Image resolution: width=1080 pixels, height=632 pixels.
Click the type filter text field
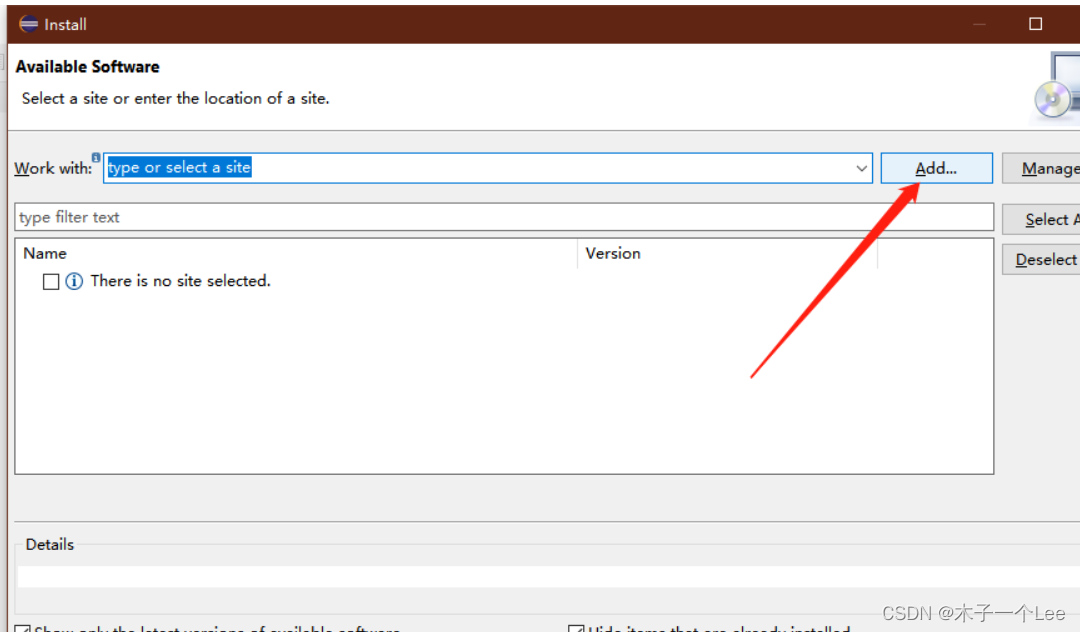[x=503, y=217]
